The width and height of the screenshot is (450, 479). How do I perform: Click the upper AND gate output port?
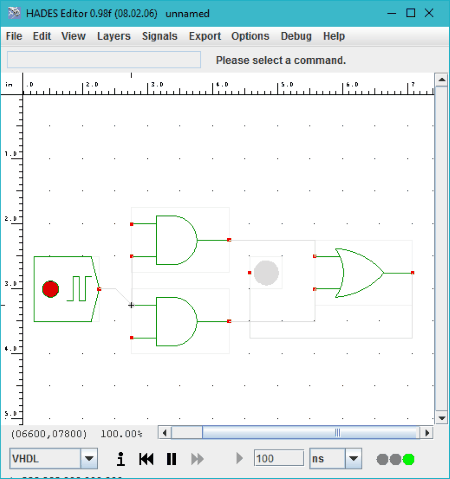coord(229,240)
